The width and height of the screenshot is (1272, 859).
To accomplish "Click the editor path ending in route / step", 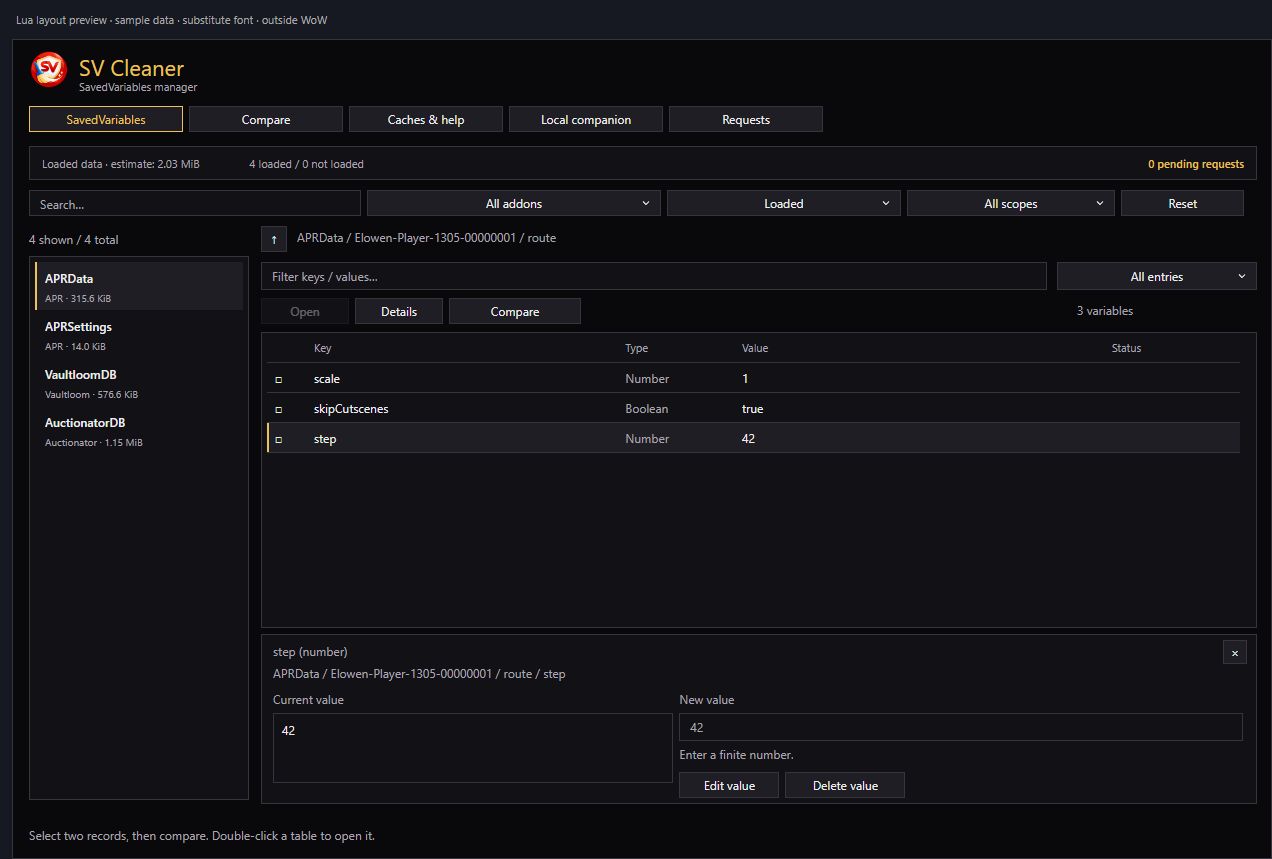I will pos(419,674).
